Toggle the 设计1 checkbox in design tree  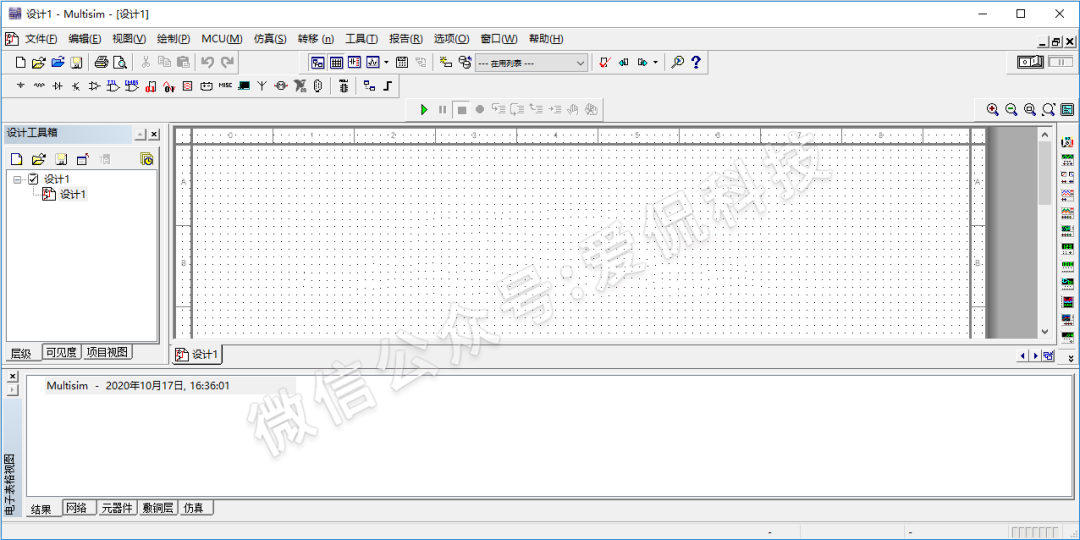click(x=33, y=179)
